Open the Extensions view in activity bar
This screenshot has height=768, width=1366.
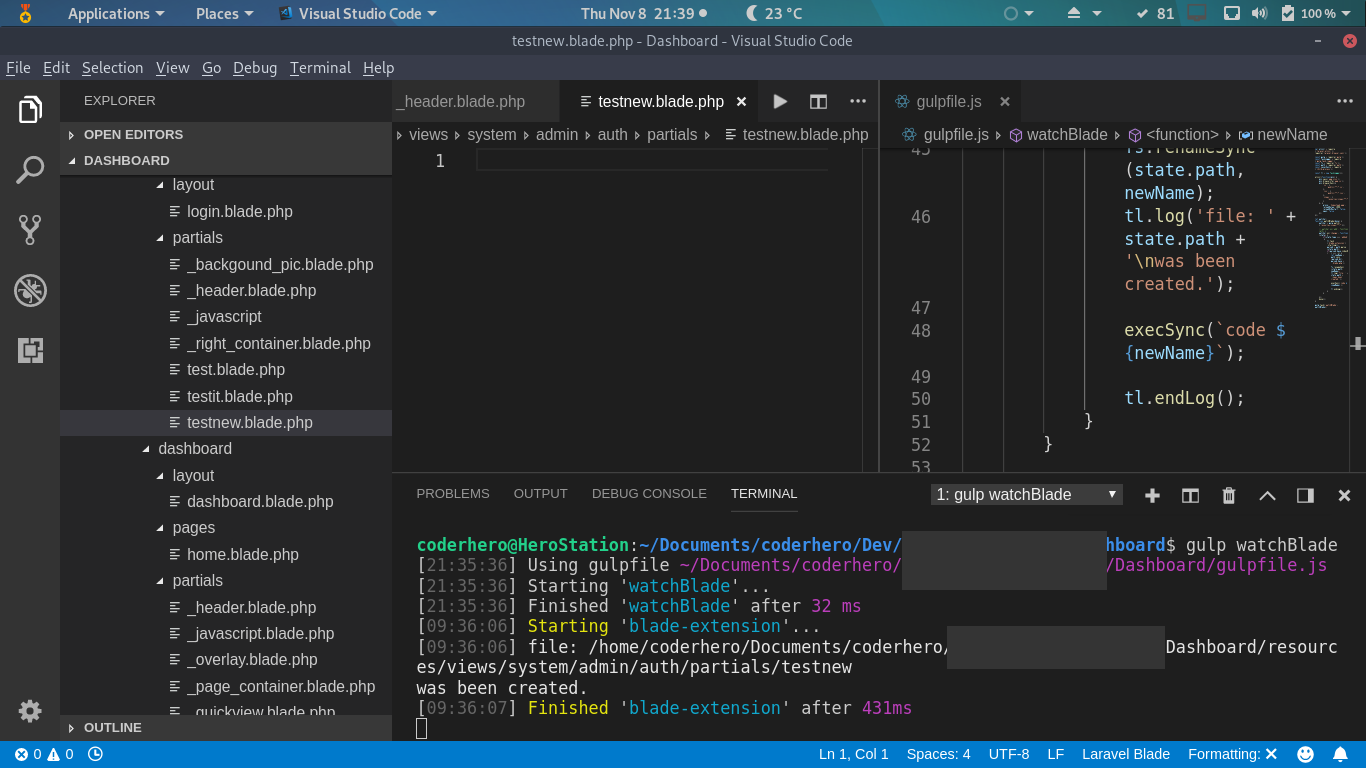tap(30, 350)
